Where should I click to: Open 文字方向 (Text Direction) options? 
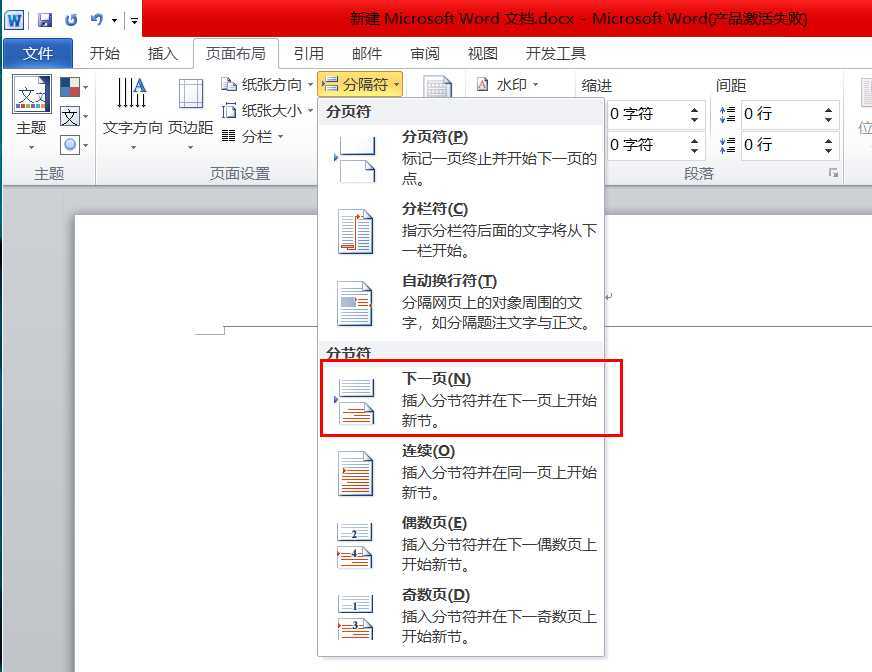132,113
